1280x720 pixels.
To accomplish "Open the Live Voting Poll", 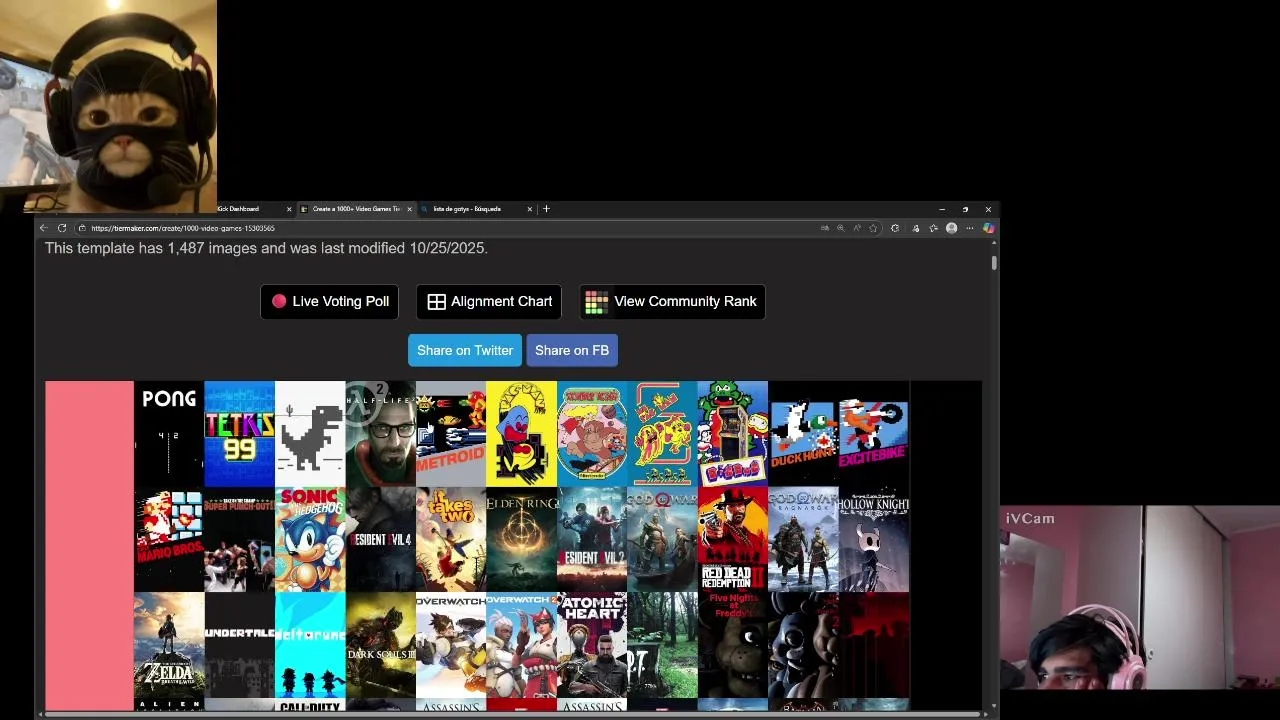I will (330, 301).
